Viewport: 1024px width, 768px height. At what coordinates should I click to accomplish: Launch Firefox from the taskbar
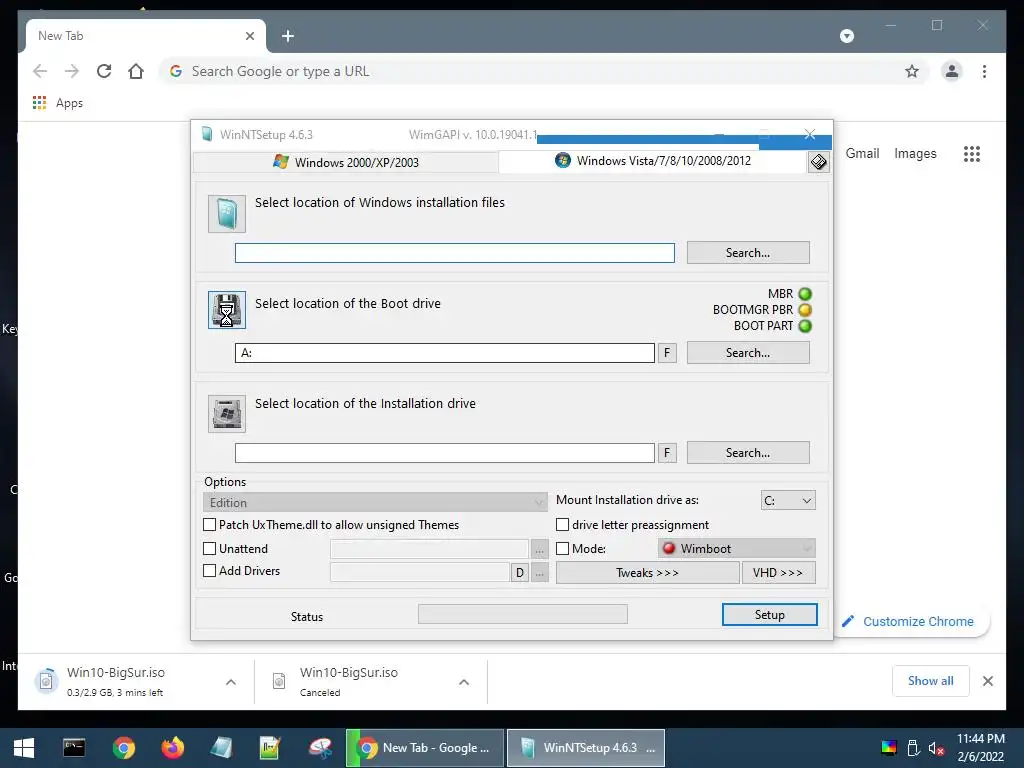(x=172, y=748)
